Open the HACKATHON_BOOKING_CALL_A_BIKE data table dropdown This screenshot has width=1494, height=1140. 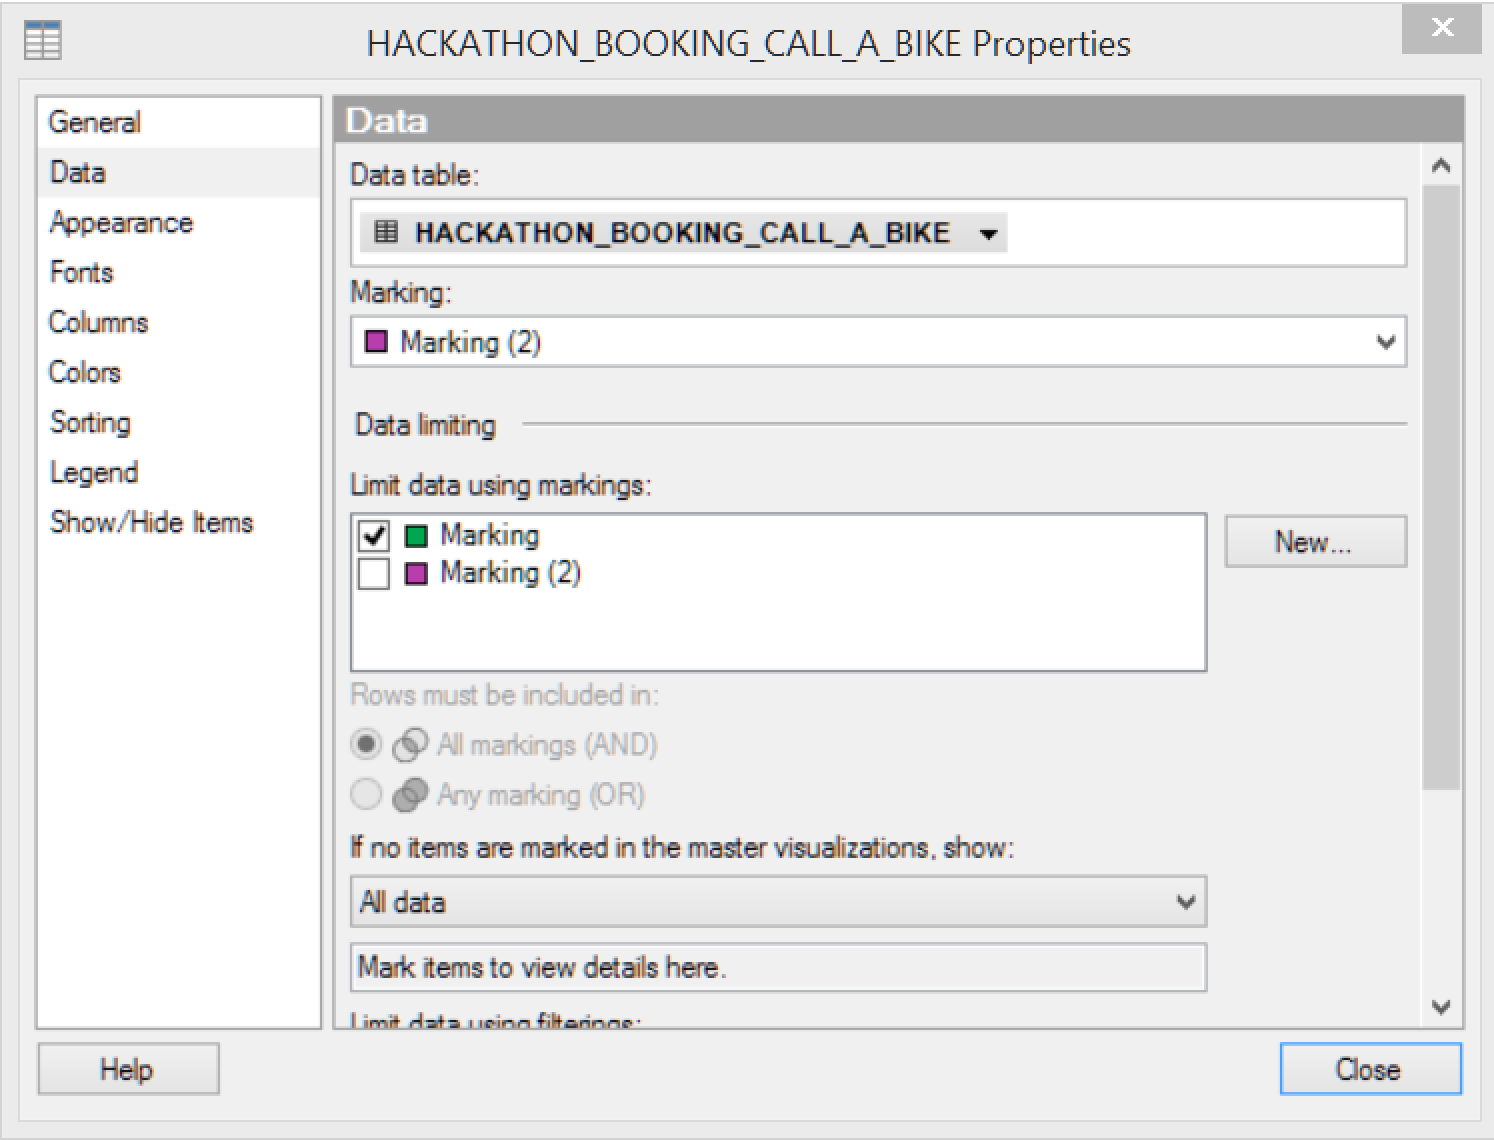pyautogui.click(x=988, y=234)
